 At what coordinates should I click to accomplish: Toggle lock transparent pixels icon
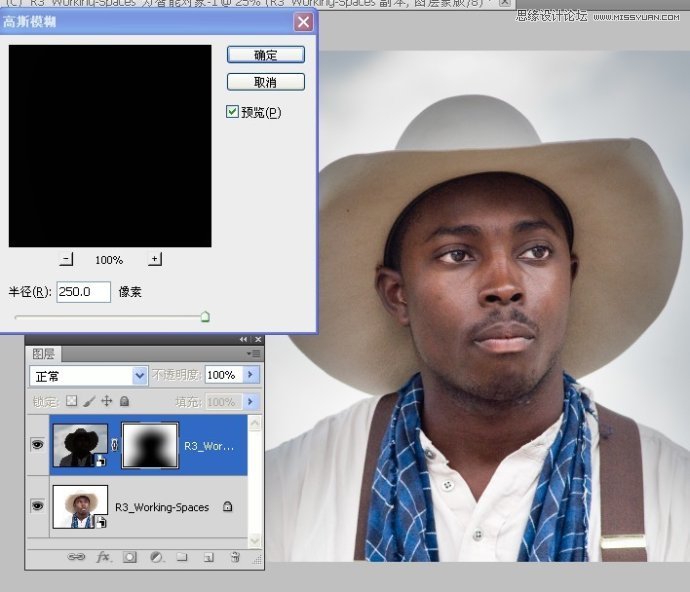(x=71, y=401)
